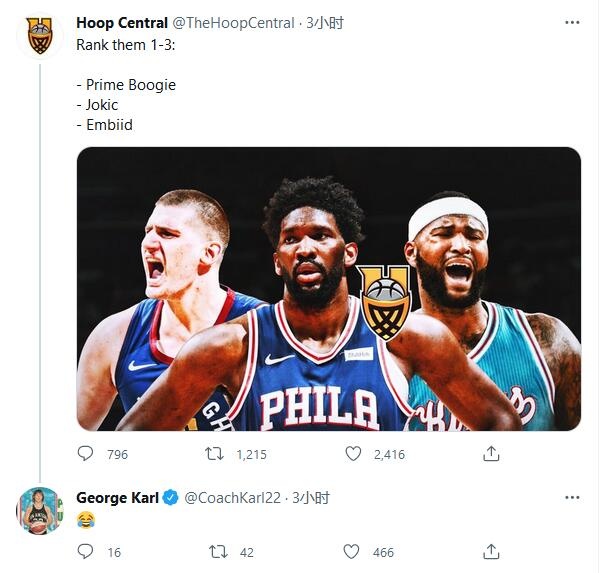The width and height of the screenshot is (610, 573).
Task: Open more options on George Karl tweet
Action: tap(571, 497)
